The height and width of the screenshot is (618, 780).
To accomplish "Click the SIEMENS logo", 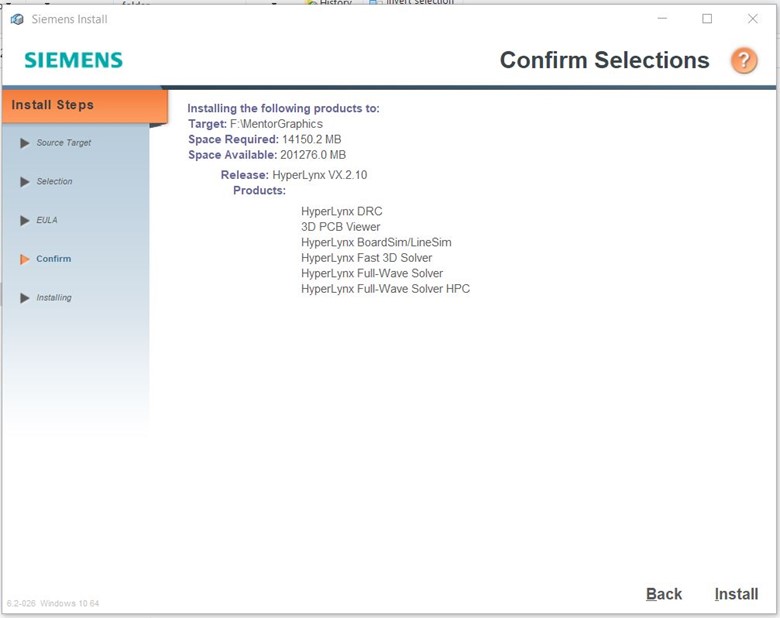I will [x=74, y=60].
